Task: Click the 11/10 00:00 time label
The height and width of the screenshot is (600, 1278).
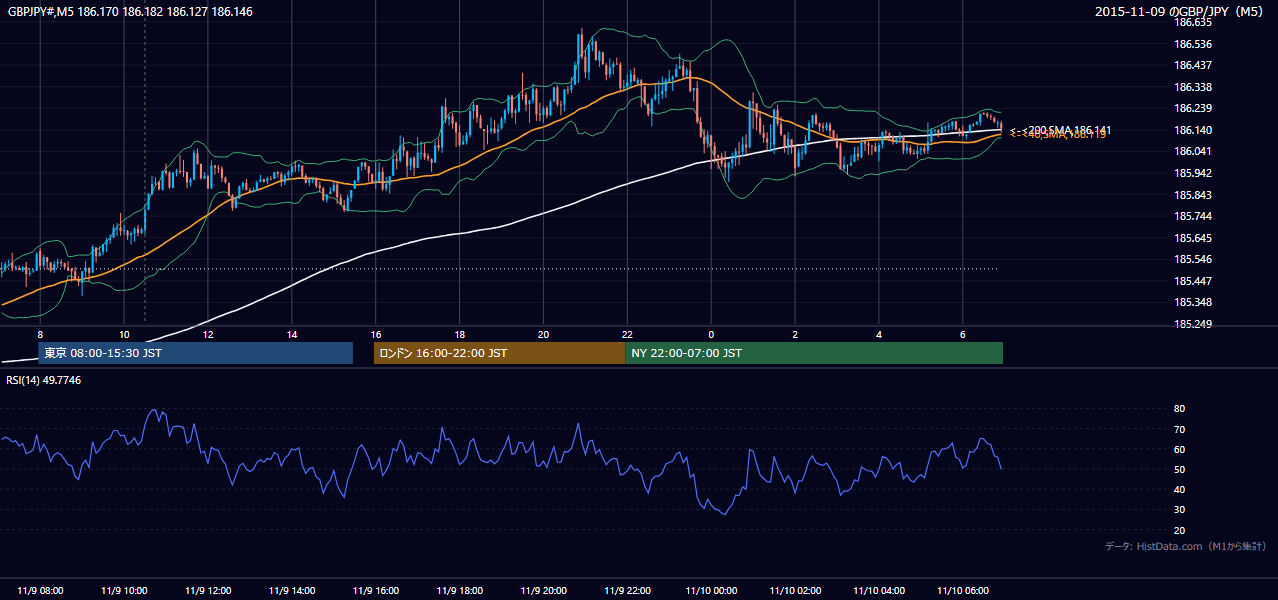Action: coord(712,590)
